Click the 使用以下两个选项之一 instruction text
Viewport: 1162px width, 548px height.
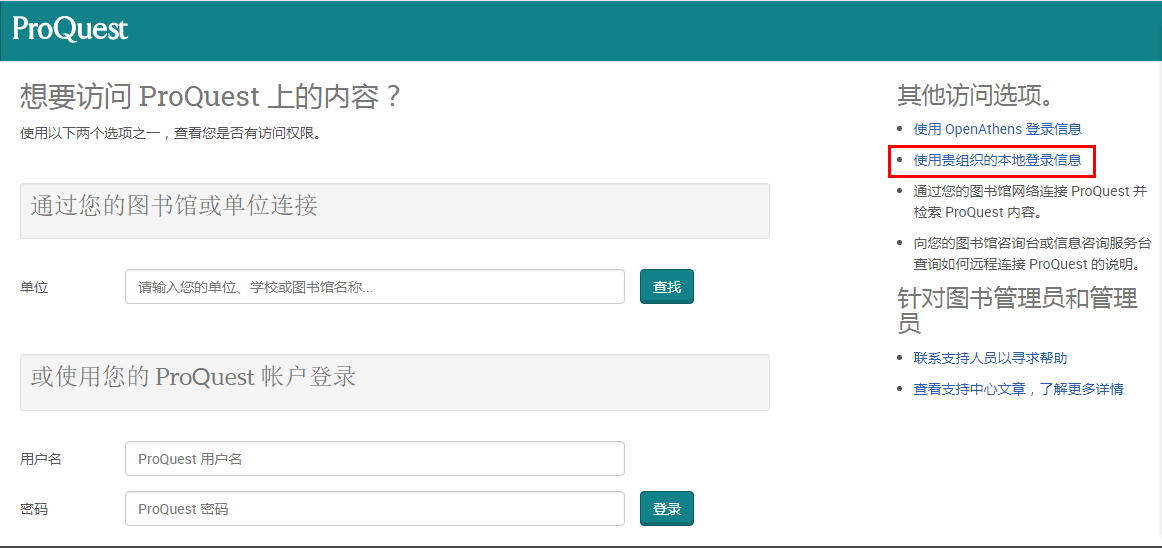click(x=172, y=132)
